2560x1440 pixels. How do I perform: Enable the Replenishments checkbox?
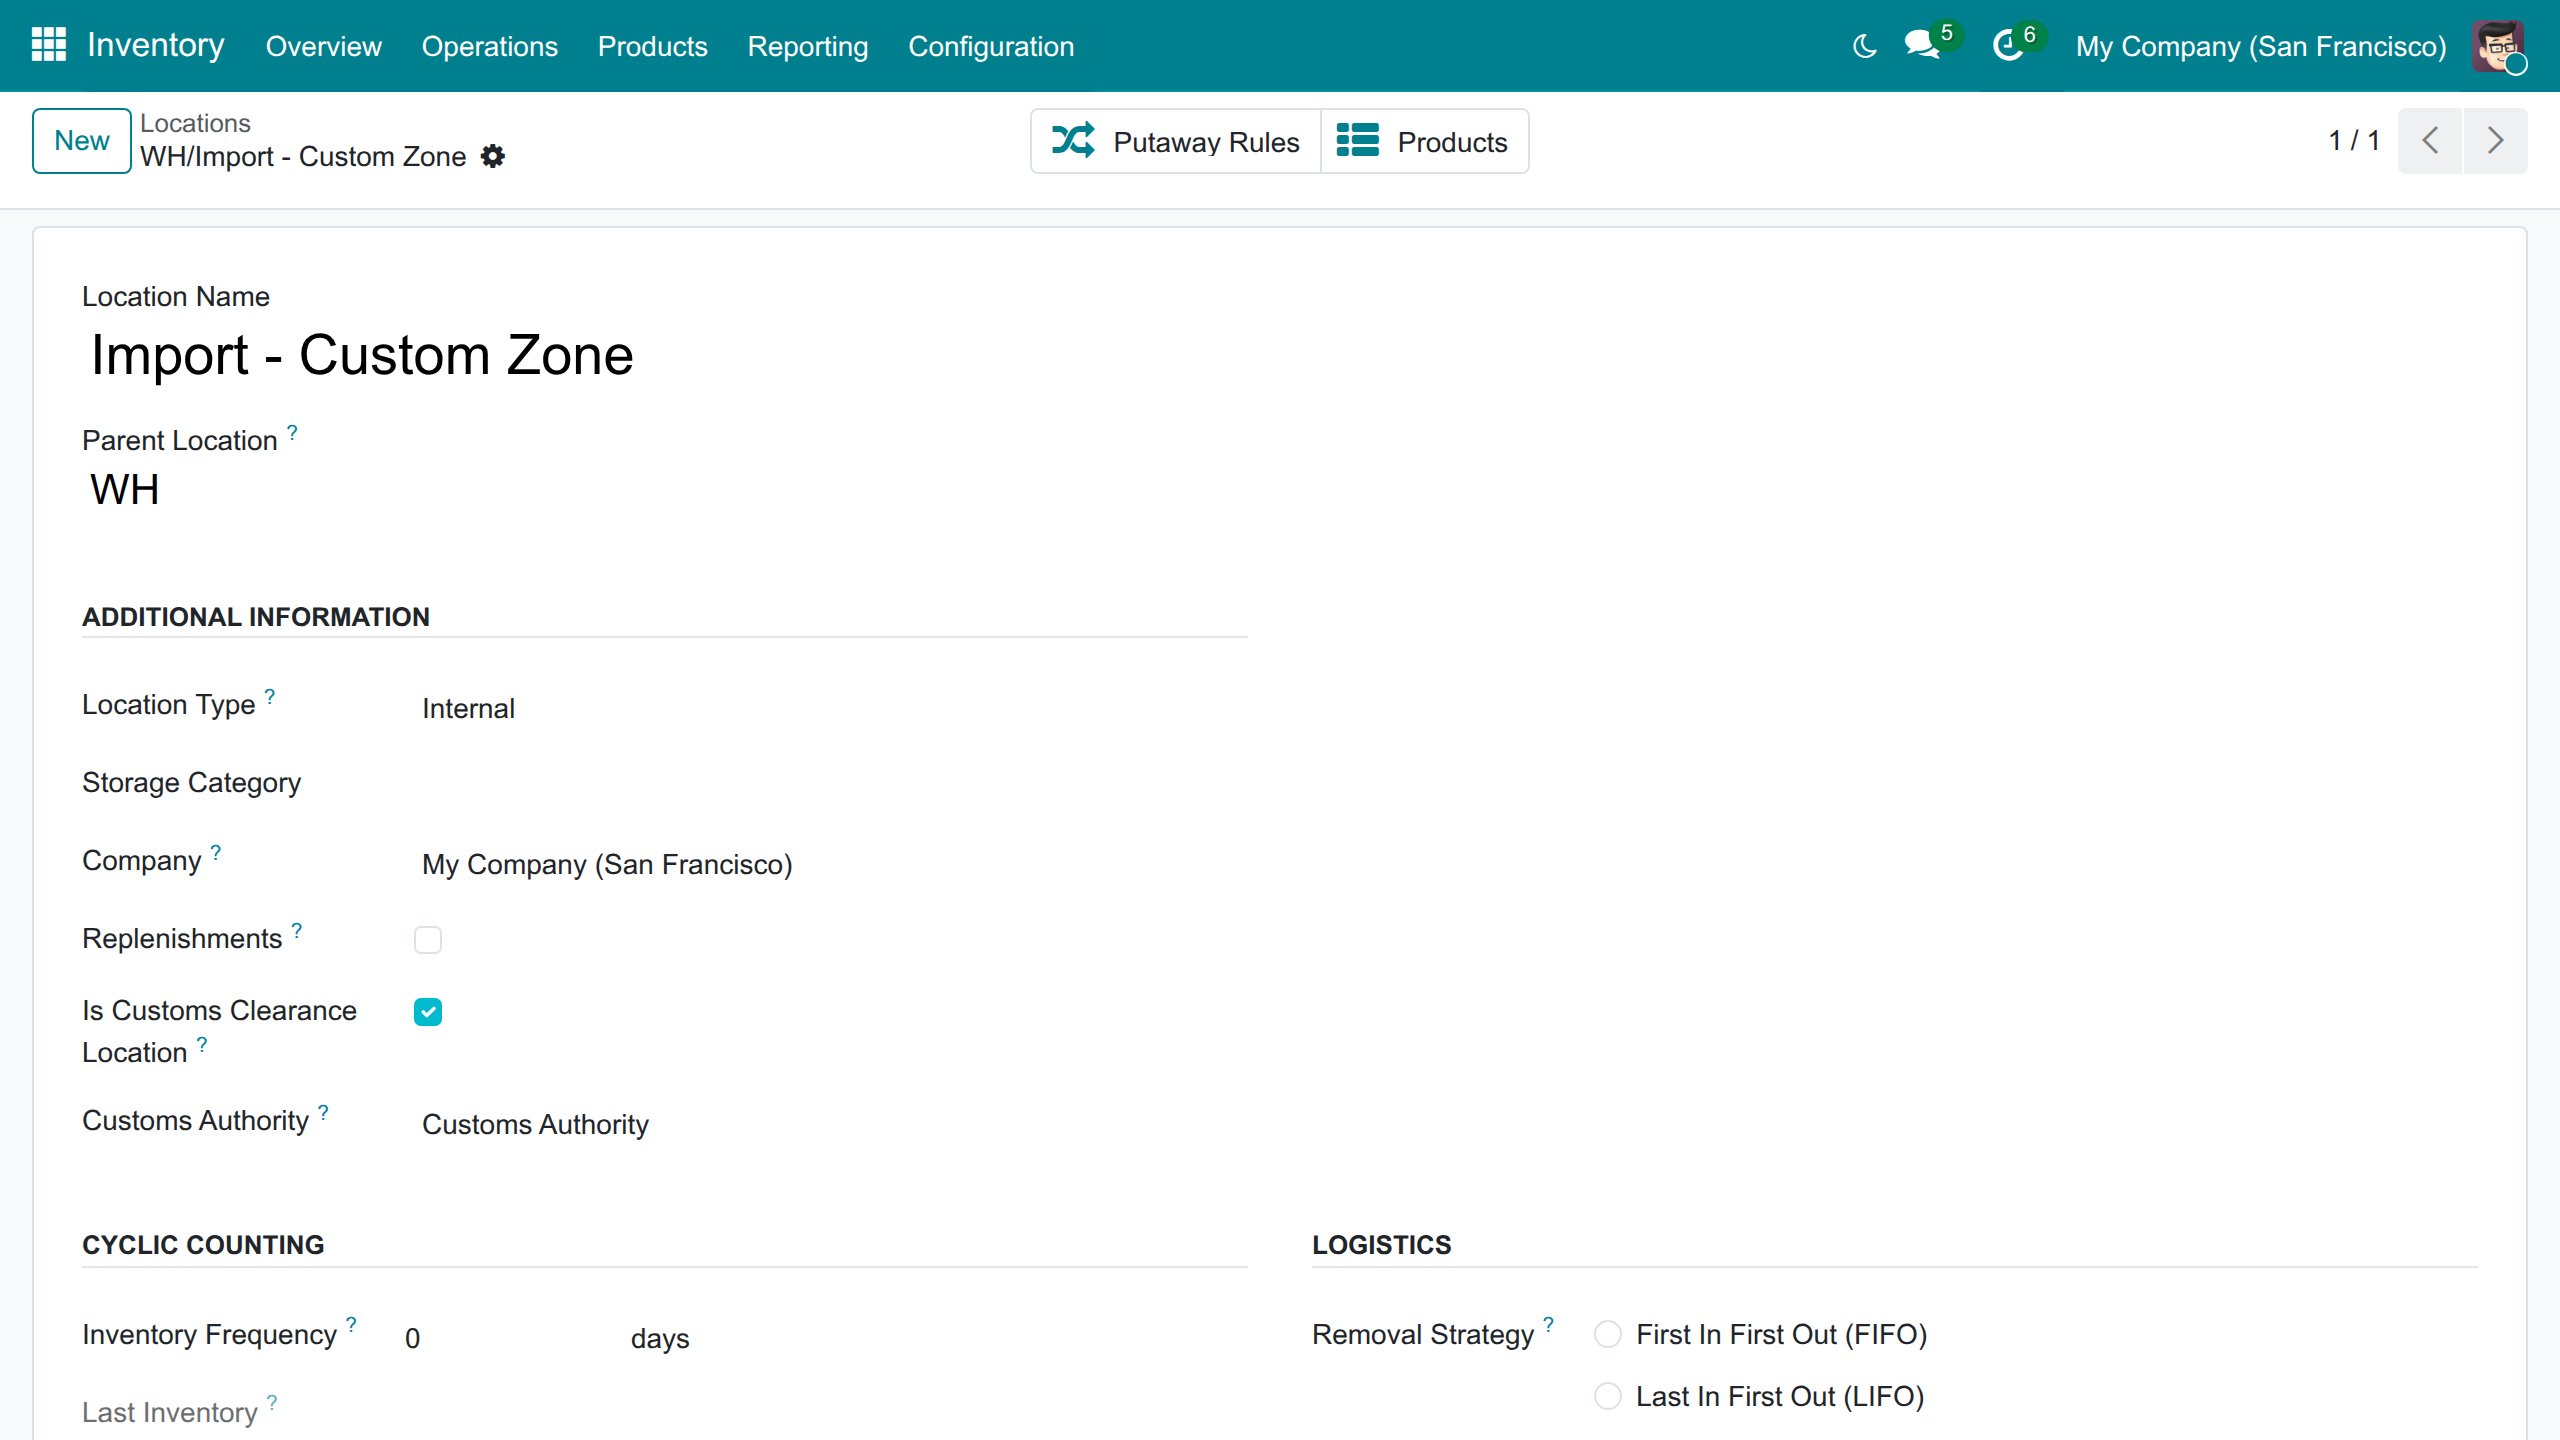click(x=428, y=940)
